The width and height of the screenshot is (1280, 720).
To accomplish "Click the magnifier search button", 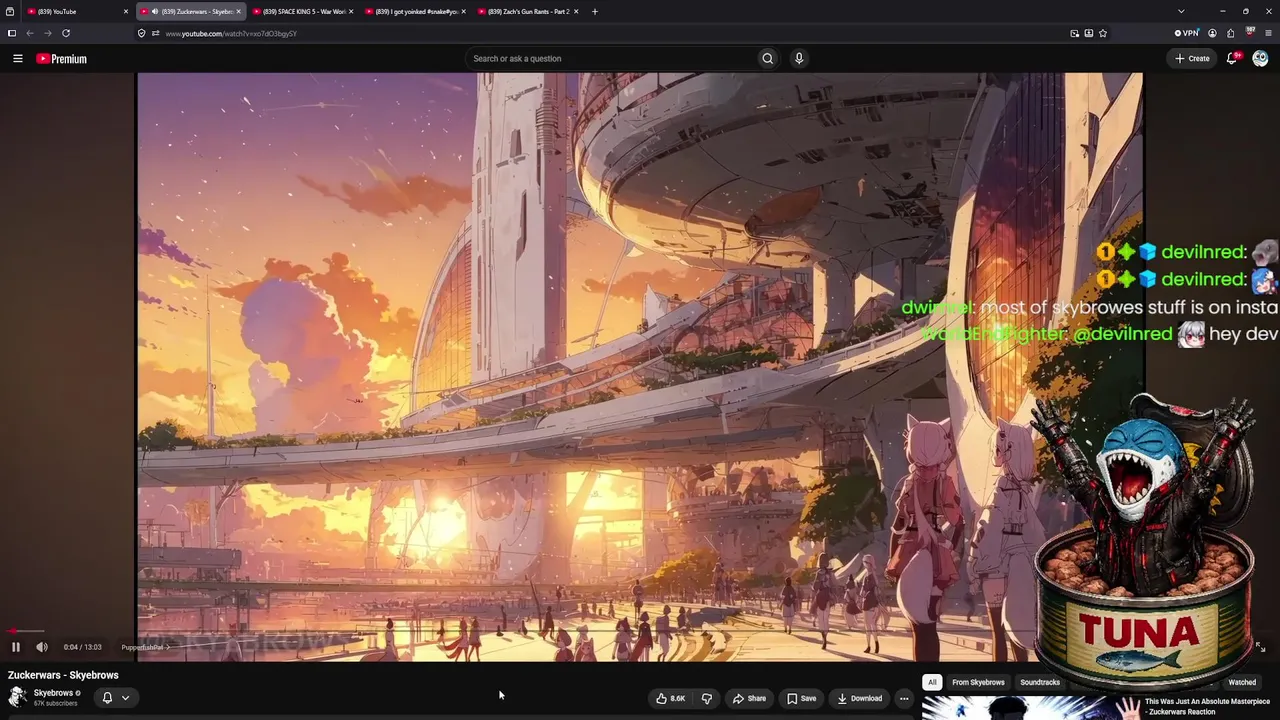I will coord(767,58).
